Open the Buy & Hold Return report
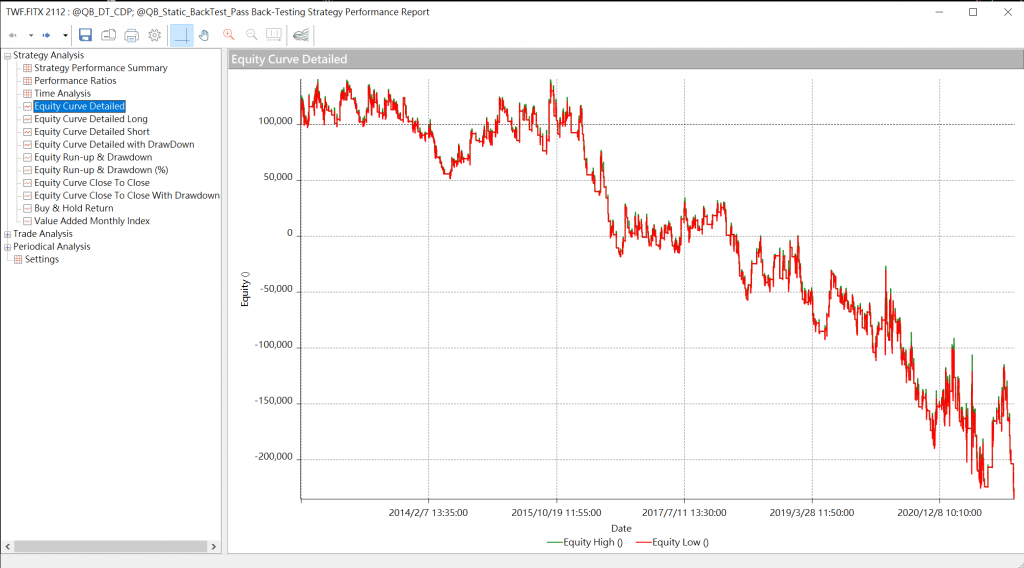The image size is (1024, 568). (x=73, y=208)
